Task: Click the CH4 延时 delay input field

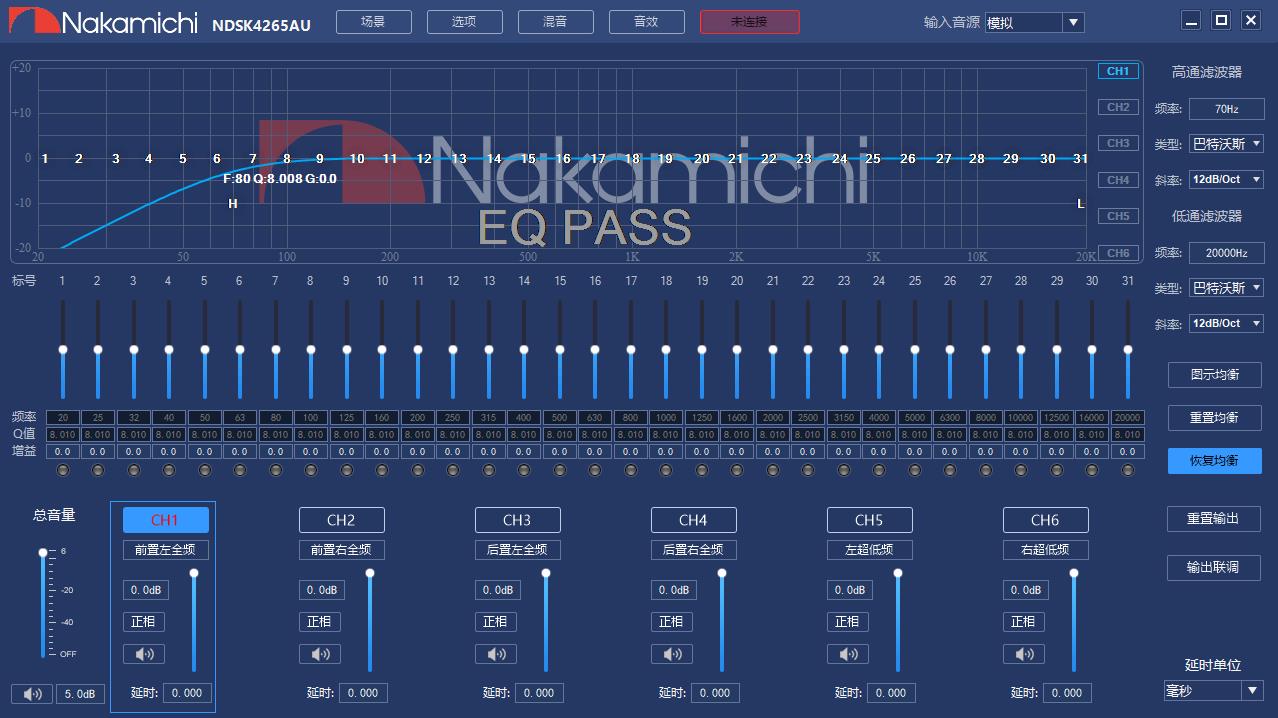Action: click(x=716, y=693)
